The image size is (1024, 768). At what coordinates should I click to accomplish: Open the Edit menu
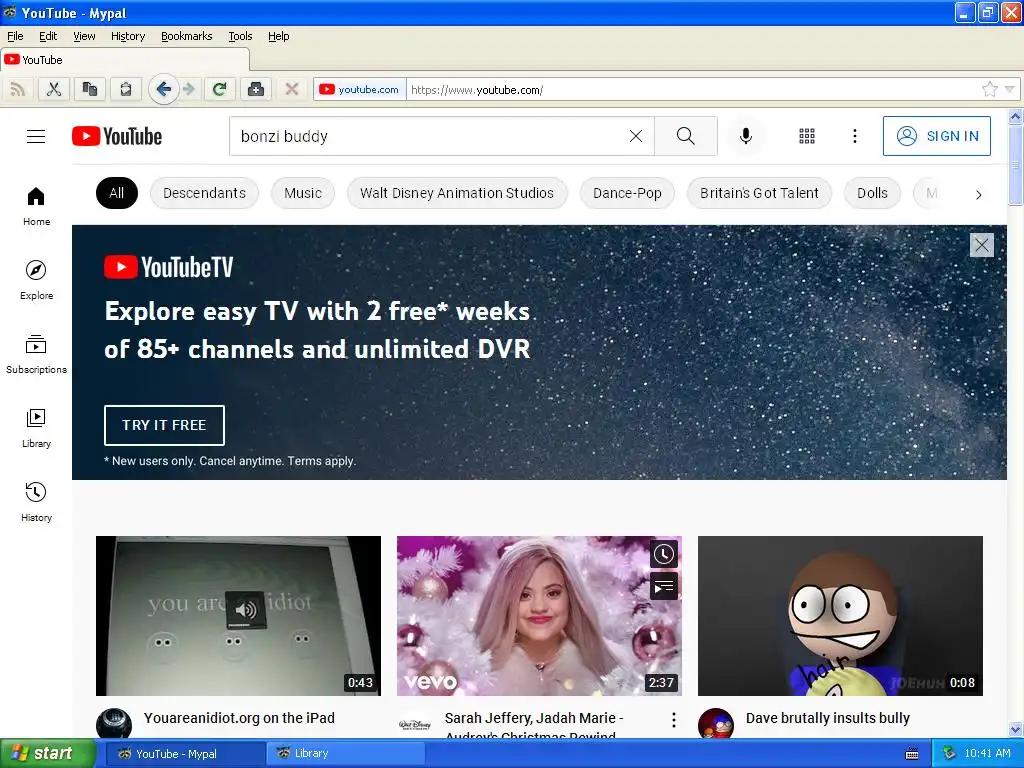tap(48, 36)
